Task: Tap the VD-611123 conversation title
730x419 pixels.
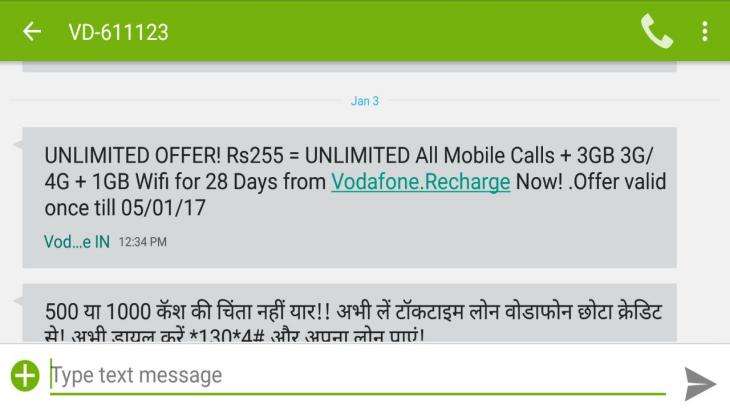Action: (x=118, y=32)
